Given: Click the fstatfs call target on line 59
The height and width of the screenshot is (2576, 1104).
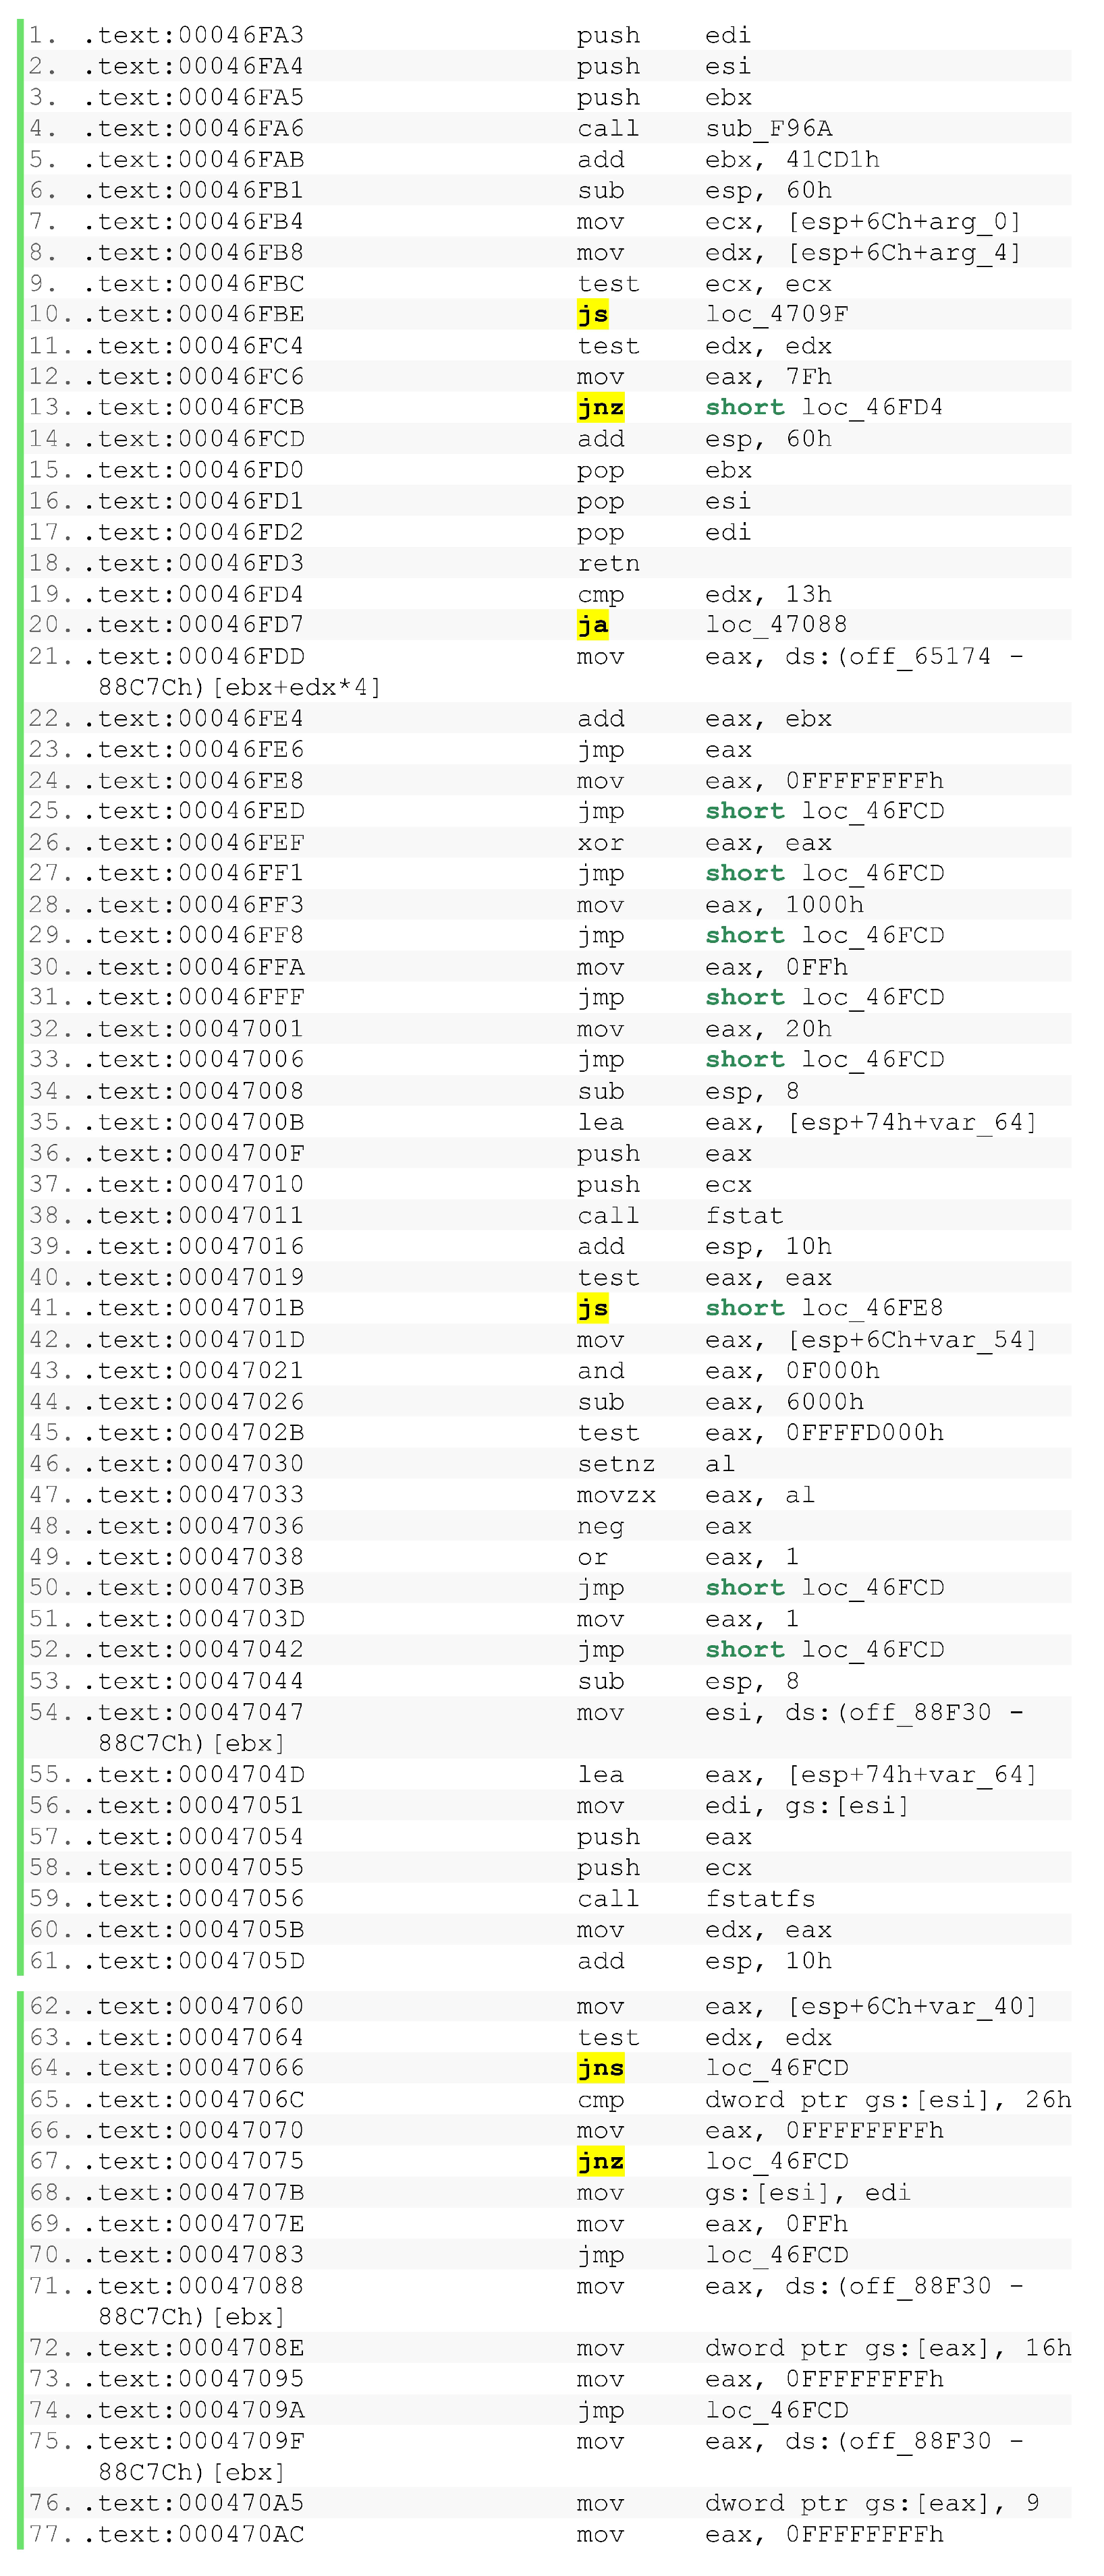Looking at the screenshot, I should coord(761,1898).
